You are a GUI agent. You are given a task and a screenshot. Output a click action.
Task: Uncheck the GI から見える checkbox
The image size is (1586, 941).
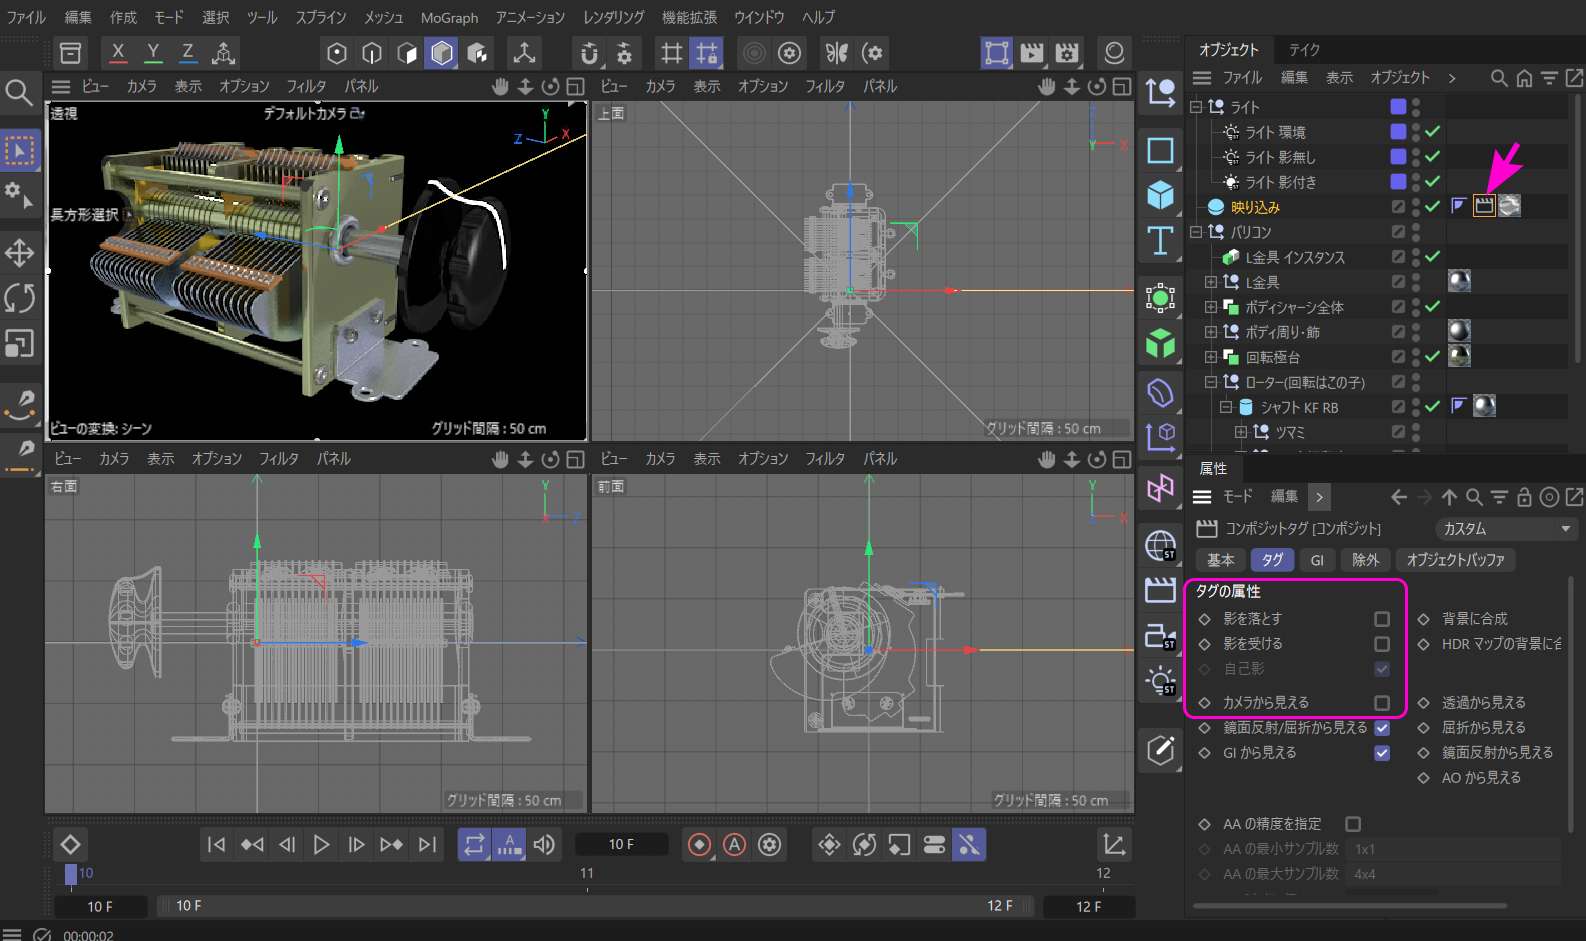pos(1382,753)
